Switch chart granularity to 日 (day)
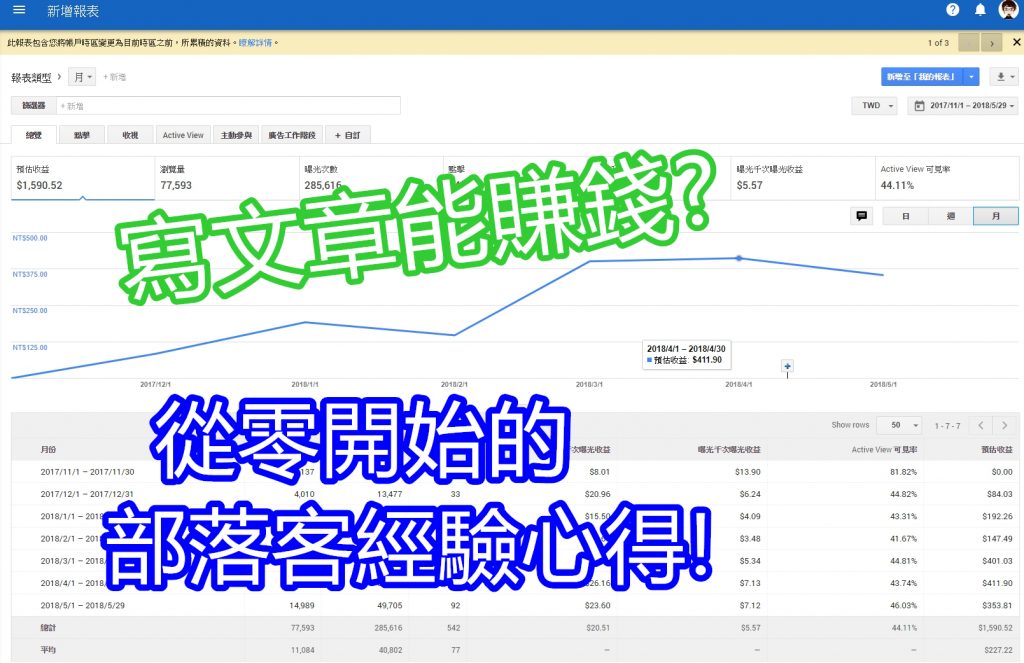This screenshot has width=1024, height=663. 905,216
